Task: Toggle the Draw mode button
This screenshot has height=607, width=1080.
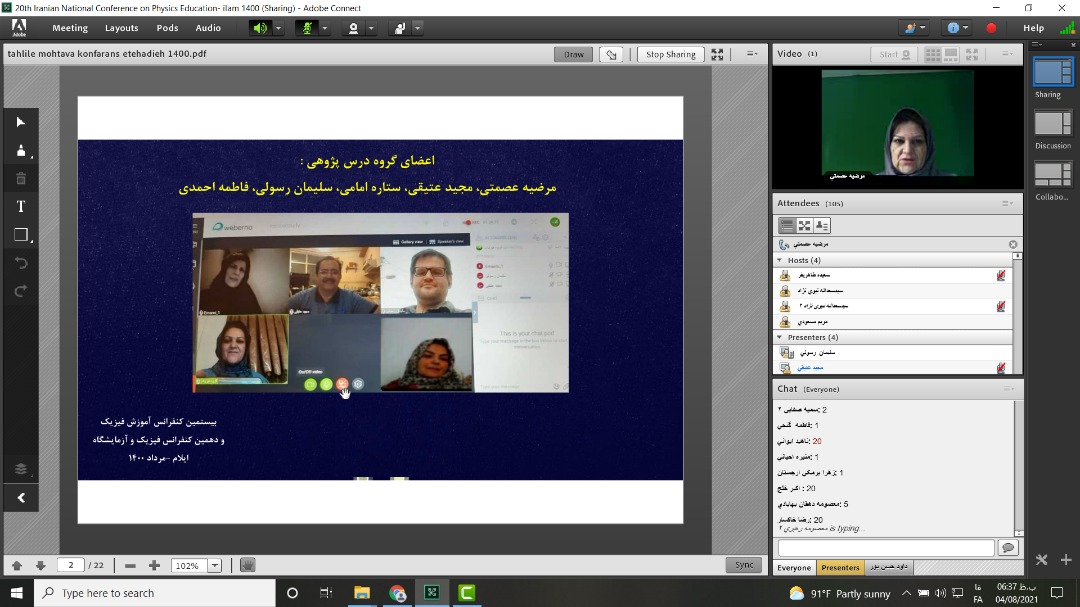Action: 573,54
